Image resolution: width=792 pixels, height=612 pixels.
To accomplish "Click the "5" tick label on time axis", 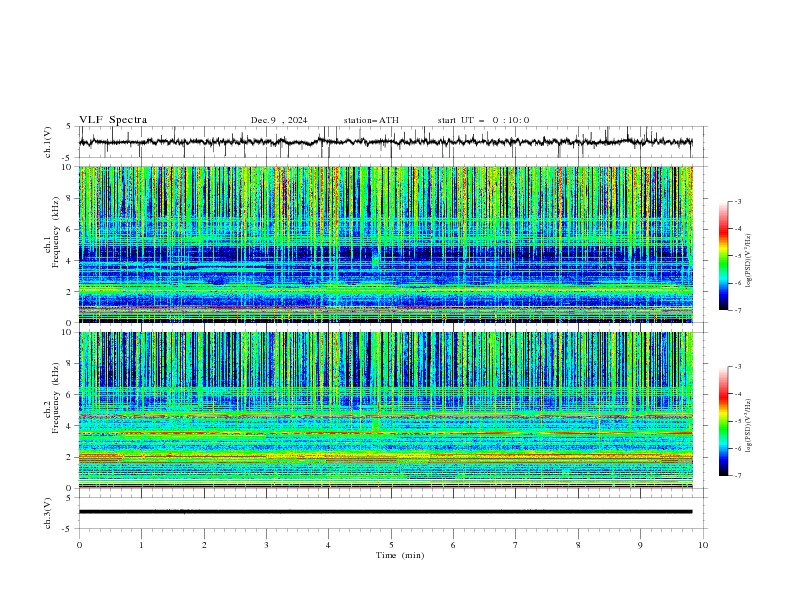I will click(x=391, y=545).
